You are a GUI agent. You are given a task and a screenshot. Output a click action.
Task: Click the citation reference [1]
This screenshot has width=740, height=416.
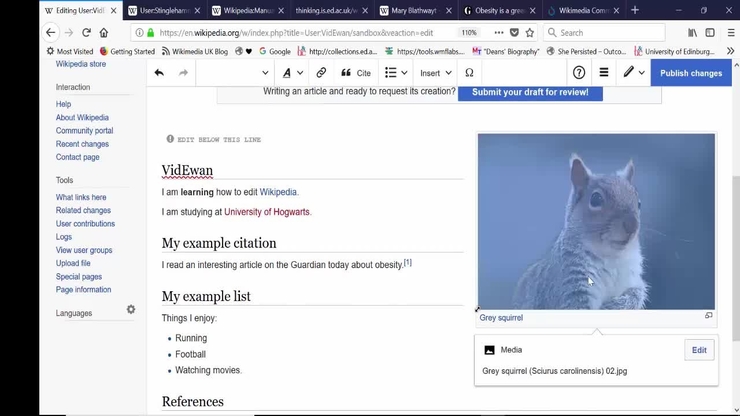[x=408, y=263]
